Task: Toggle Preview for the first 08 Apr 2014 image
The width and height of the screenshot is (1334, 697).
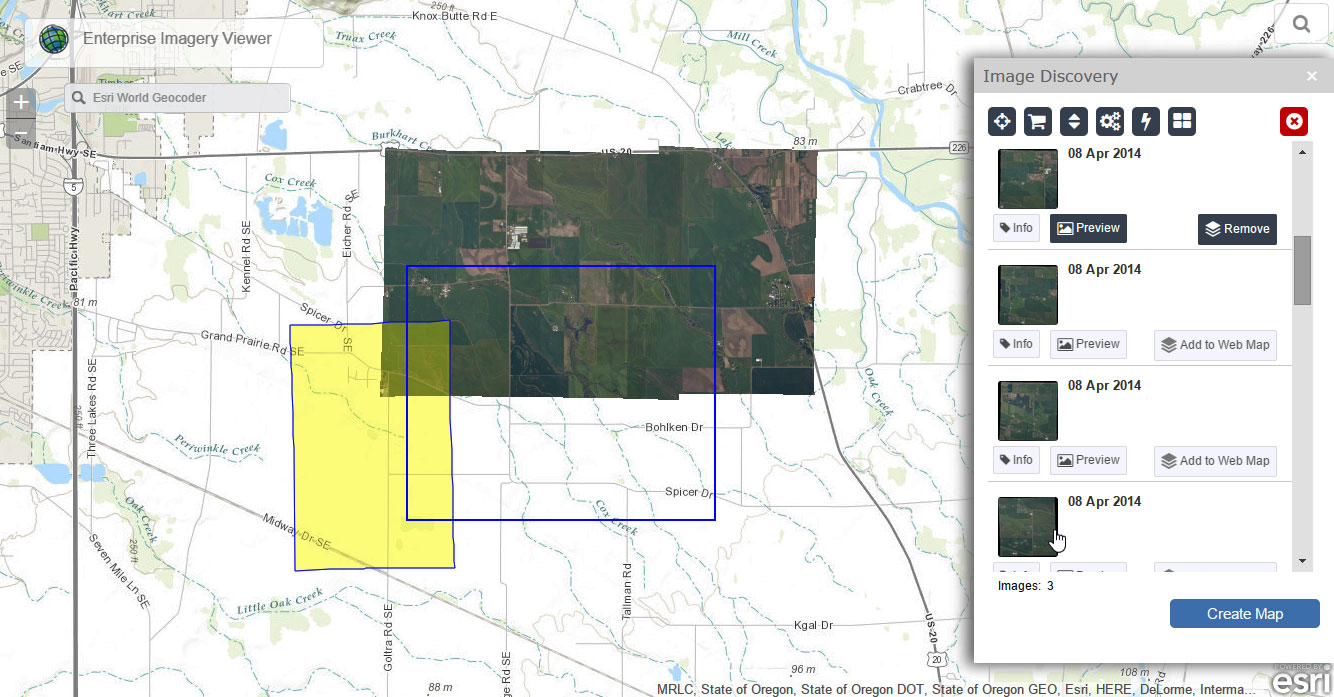Action: (x=1088, y=228)
